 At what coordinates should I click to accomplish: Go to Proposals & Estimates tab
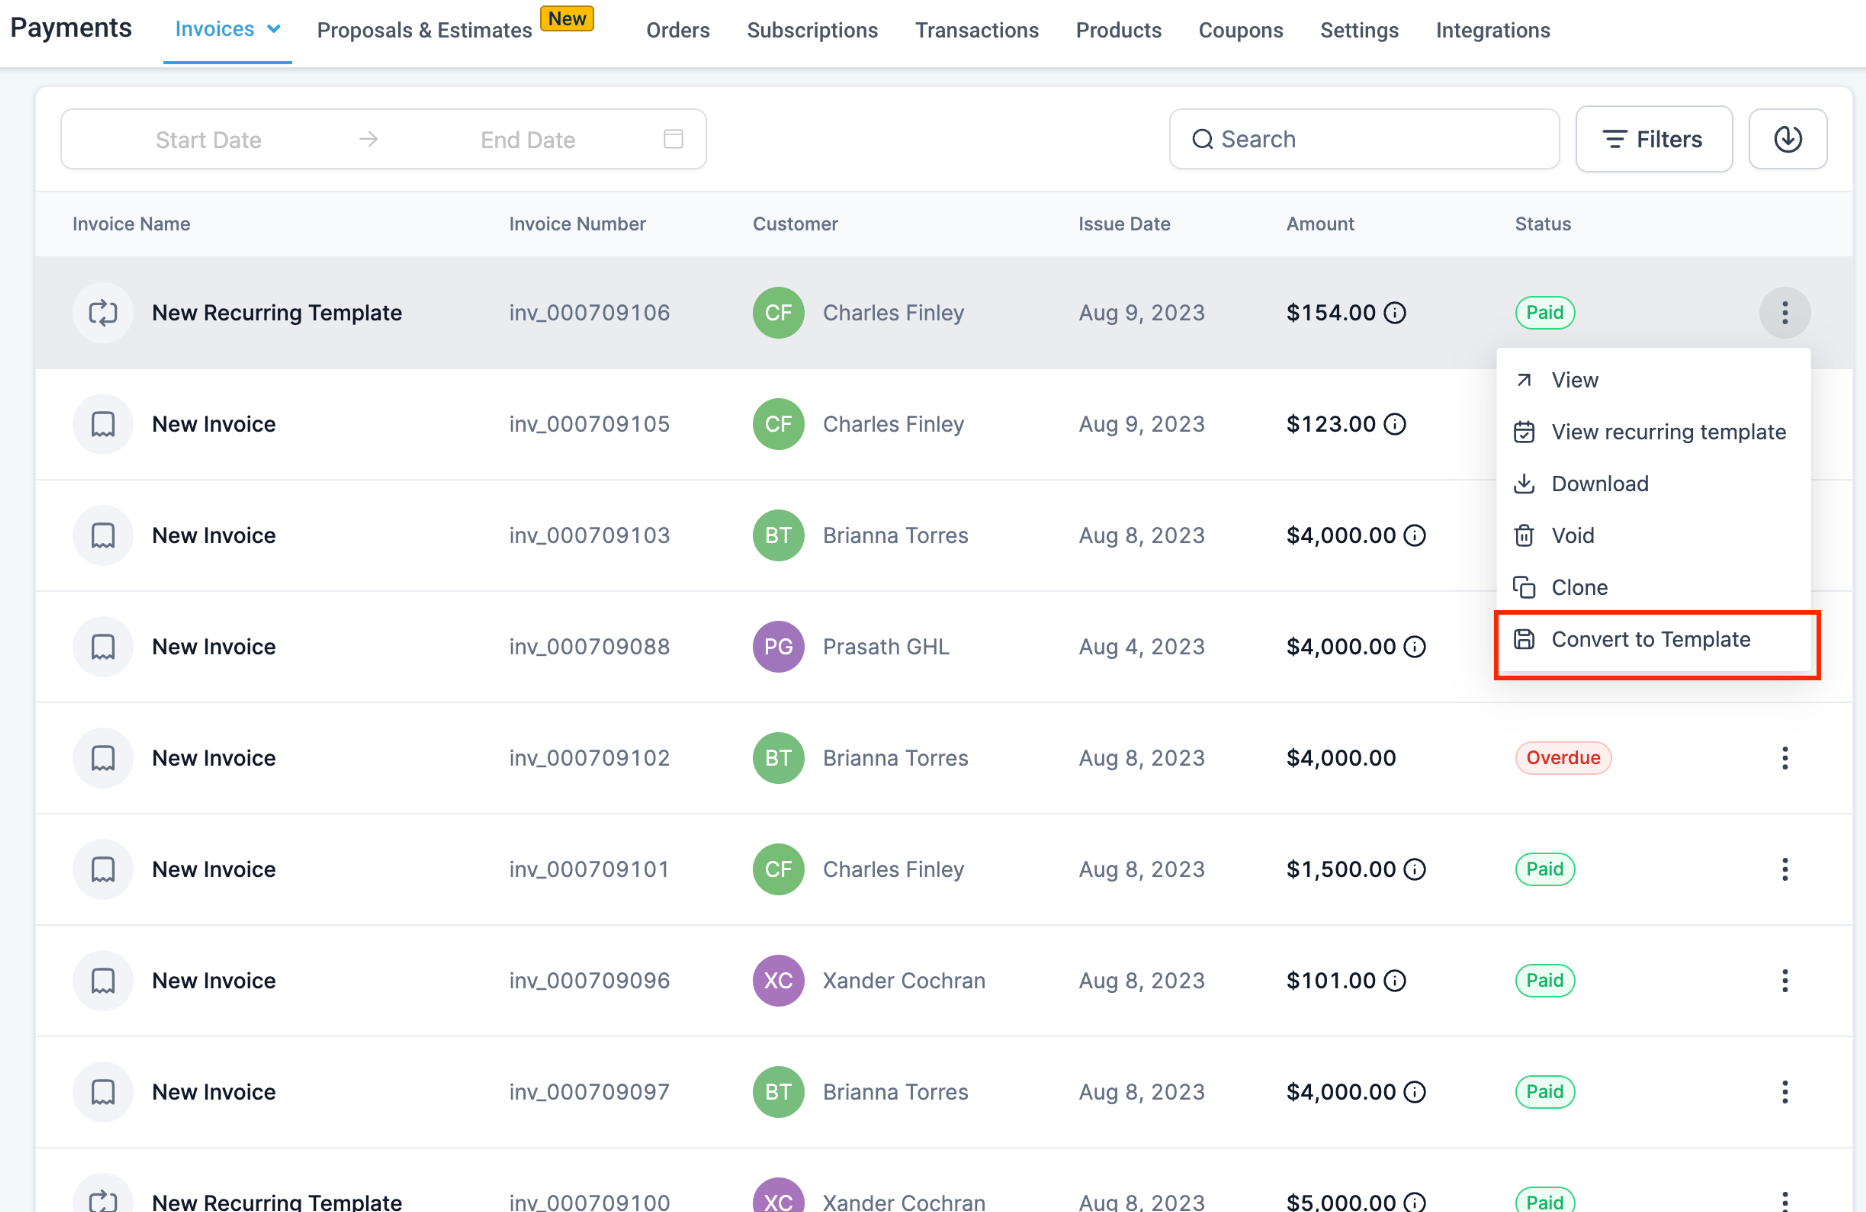(424, 31)
